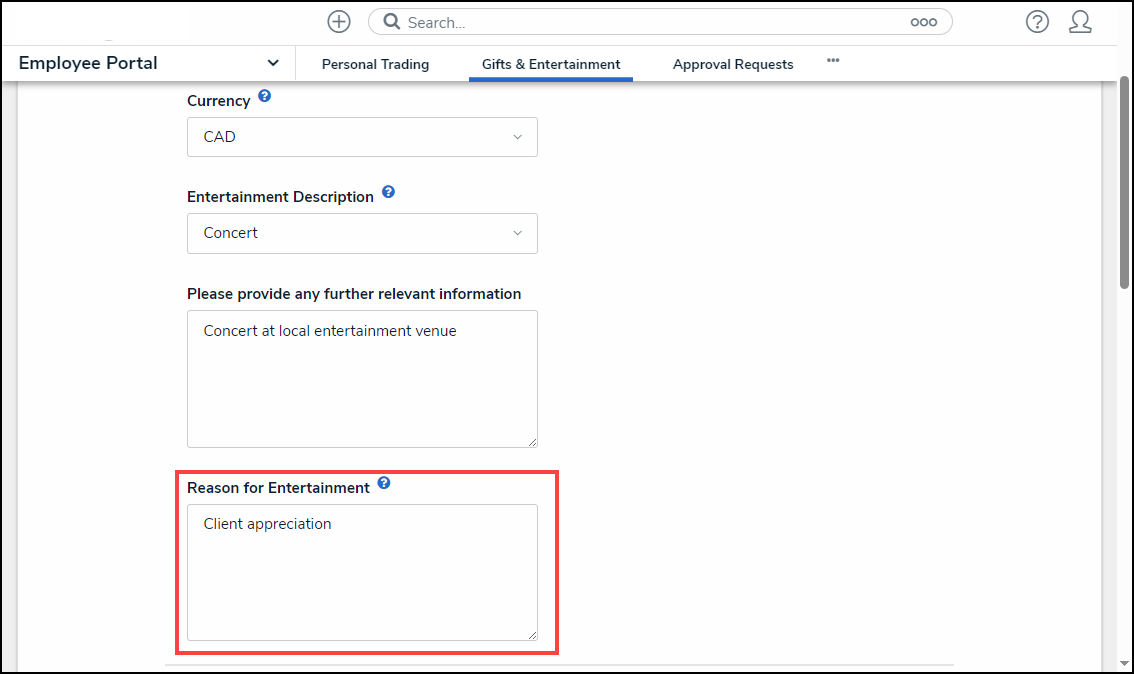Click inside the top Search field
This screenshot has height=674, width=1134.
[x=650, y=22]
